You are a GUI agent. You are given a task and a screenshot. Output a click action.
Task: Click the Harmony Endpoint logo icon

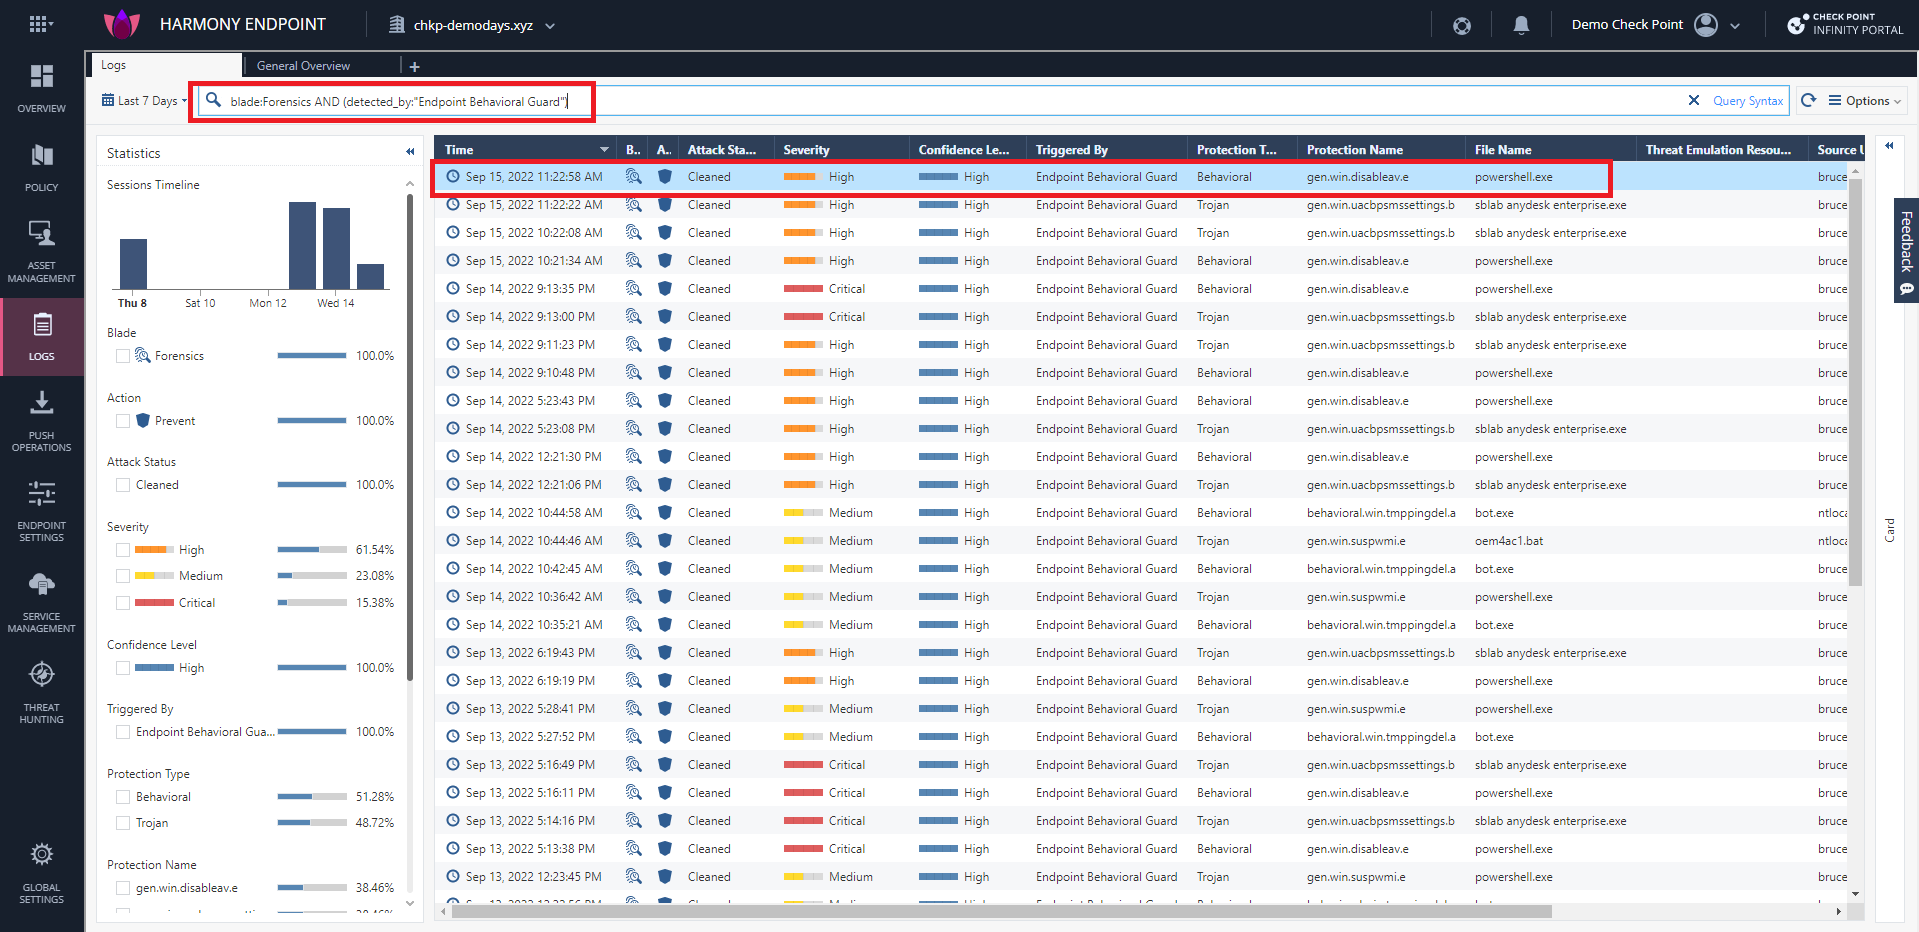pos(122,24)
